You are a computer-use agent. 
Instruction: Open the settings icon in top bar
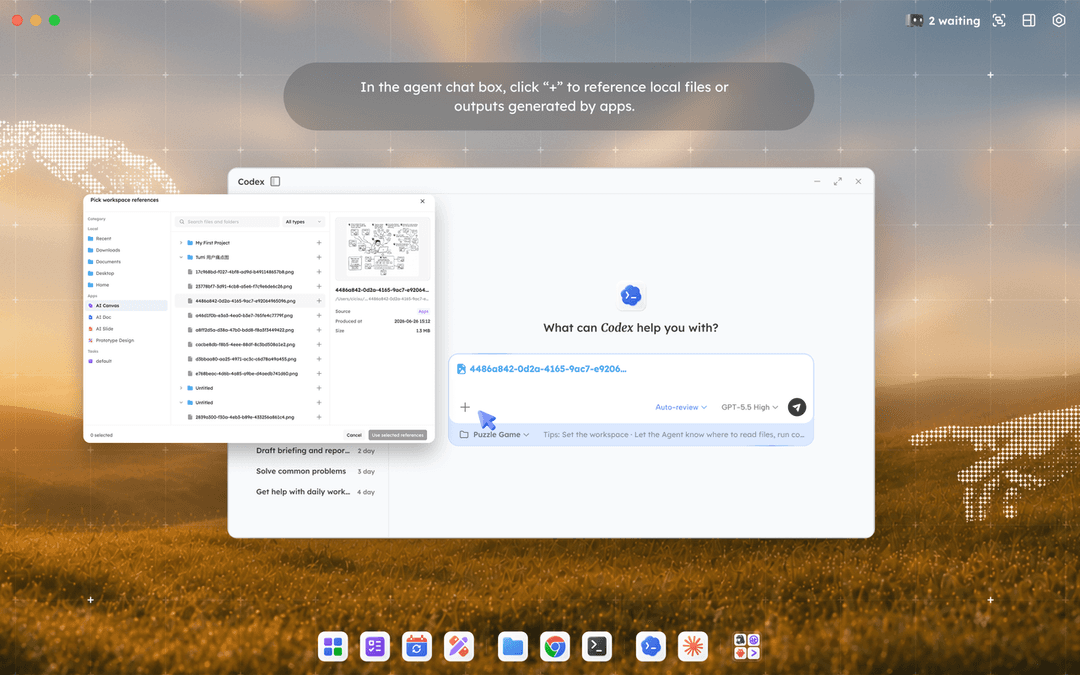coord(1059,21)
